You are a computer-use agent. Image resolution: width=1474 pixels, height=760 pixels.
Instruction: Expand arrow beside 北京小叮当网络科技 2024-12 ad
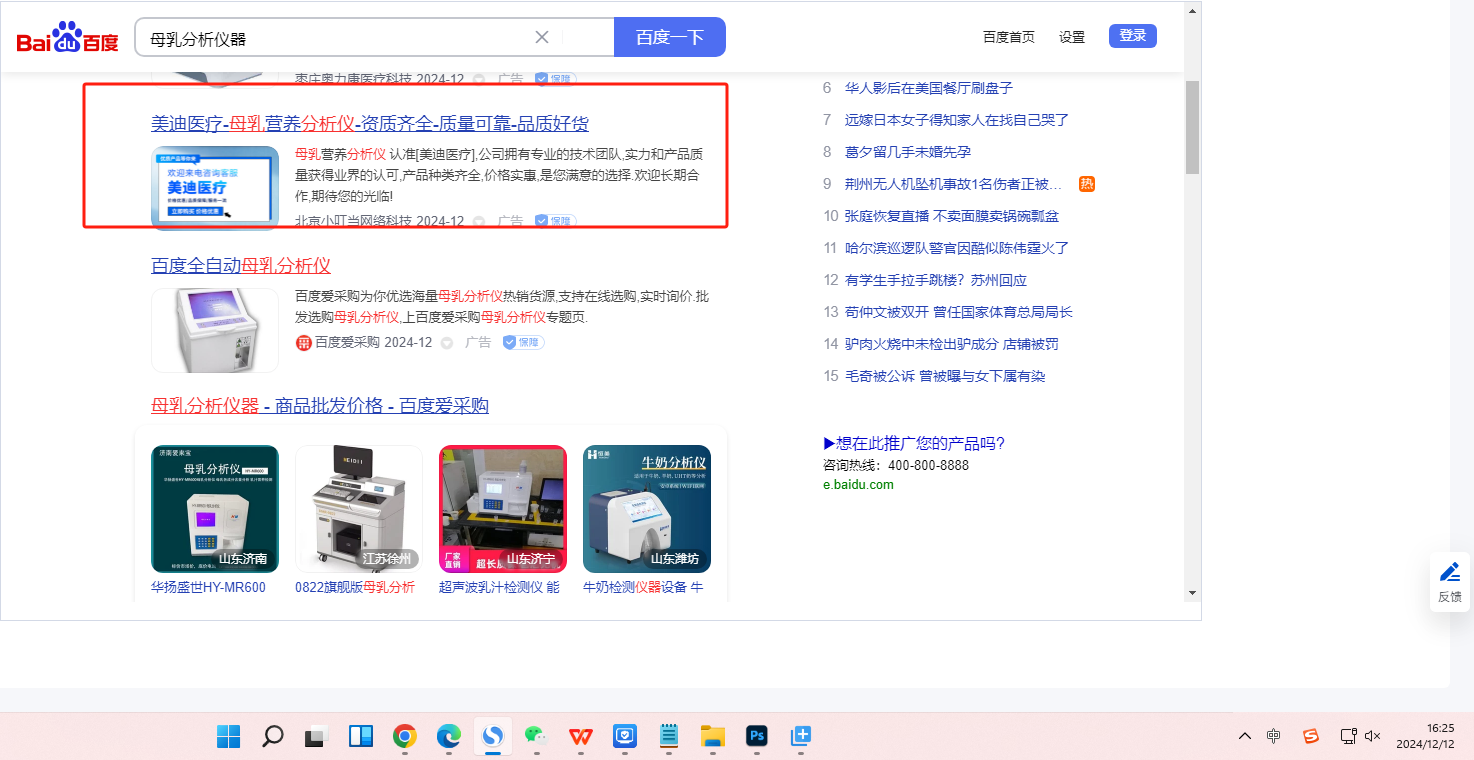[479, 221]
